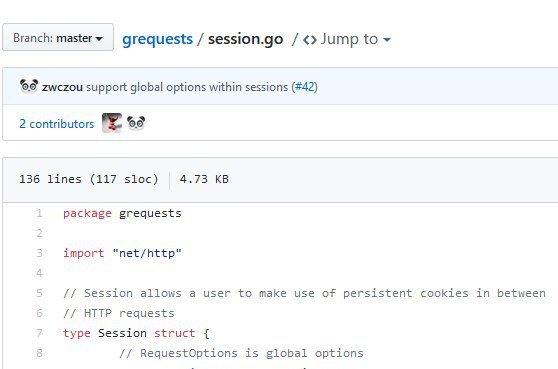The width and height of the screenshot is (558, 369).
Task: Click the 'package grequests' code line
Action: pos(122,214)
